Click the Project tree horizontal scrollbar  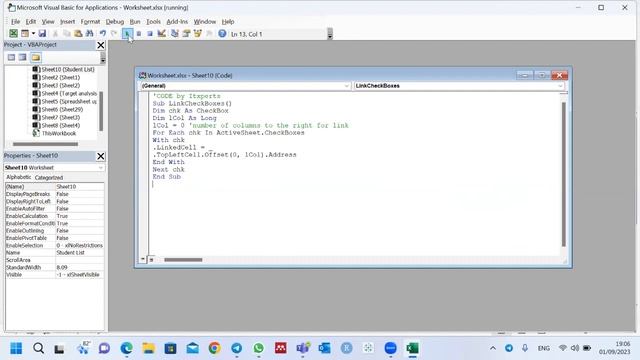[x=45, y=144]
